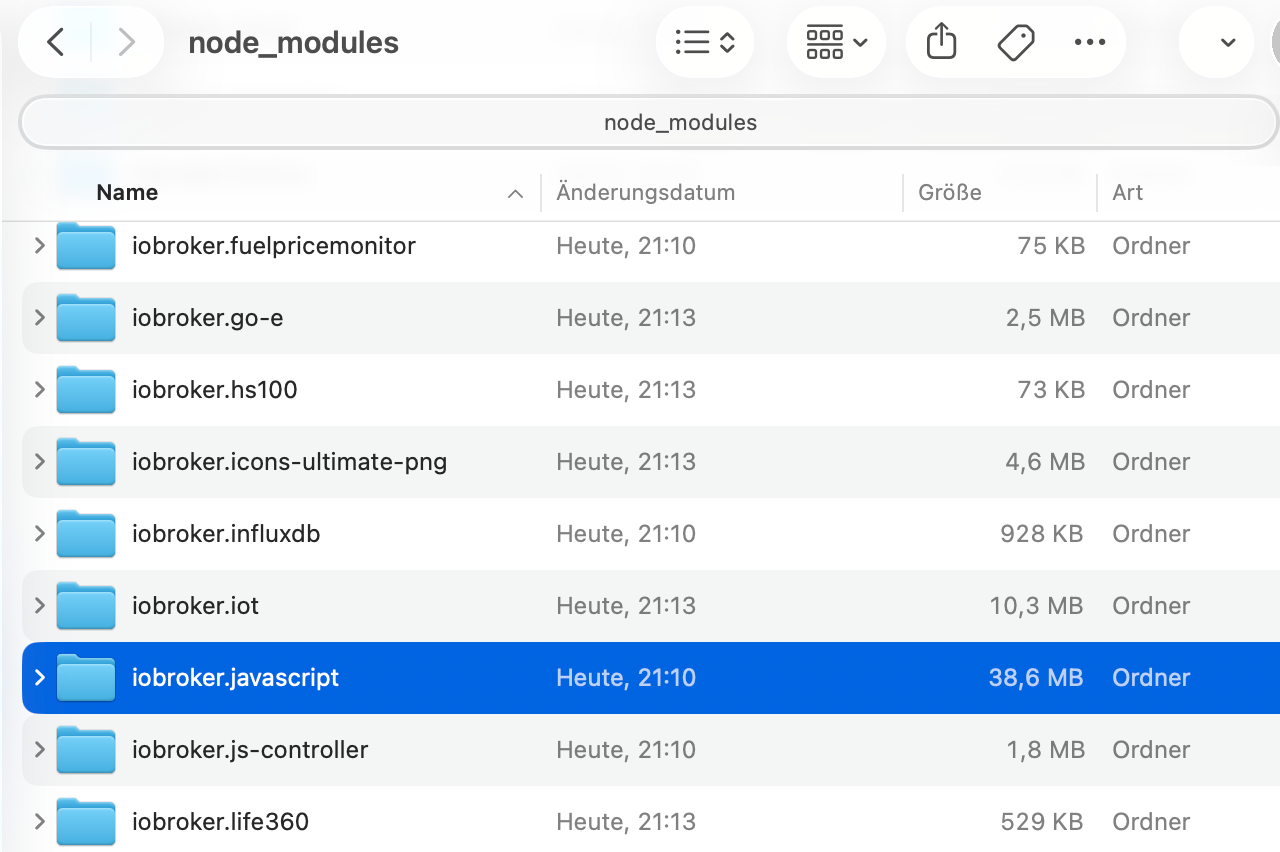Open the toolbar overflow chevron dropdown
The width and height of the screenshot is (1280, 852).
pos(1228,42)
